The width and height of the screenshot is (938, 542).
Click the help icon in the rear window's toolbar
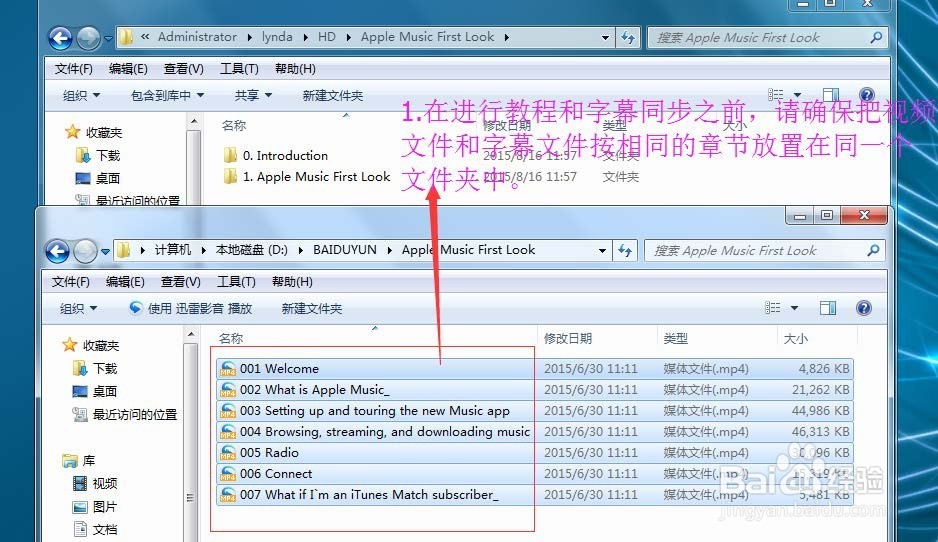pos(867,95)
